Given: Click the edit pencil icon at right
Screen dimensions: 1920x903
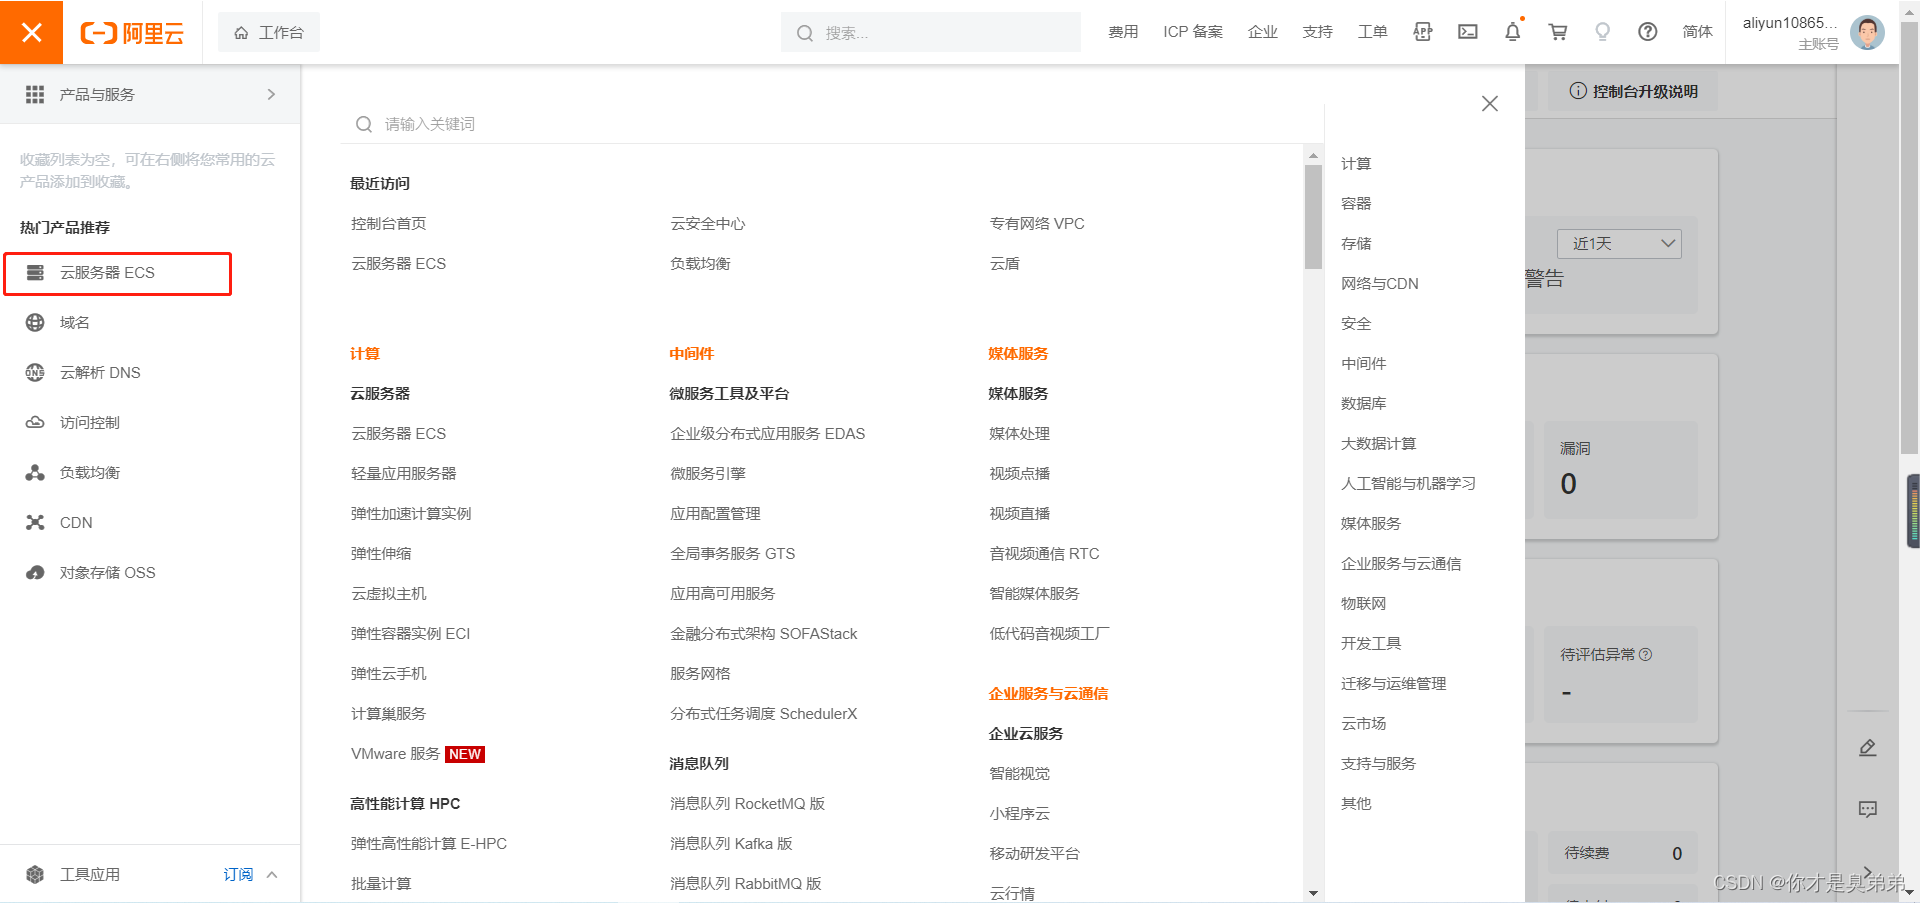Looking at the screenshot, I should [1867, 748].
